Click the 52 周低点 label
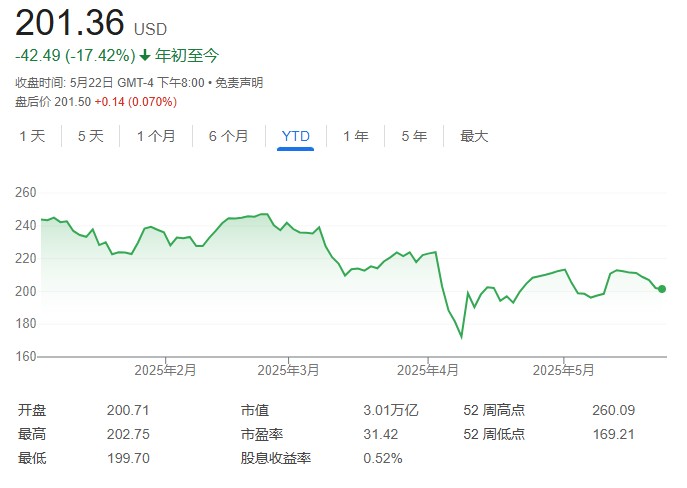Image resolution: width=687 pixels, height=488 pixels. coord(494,434)
